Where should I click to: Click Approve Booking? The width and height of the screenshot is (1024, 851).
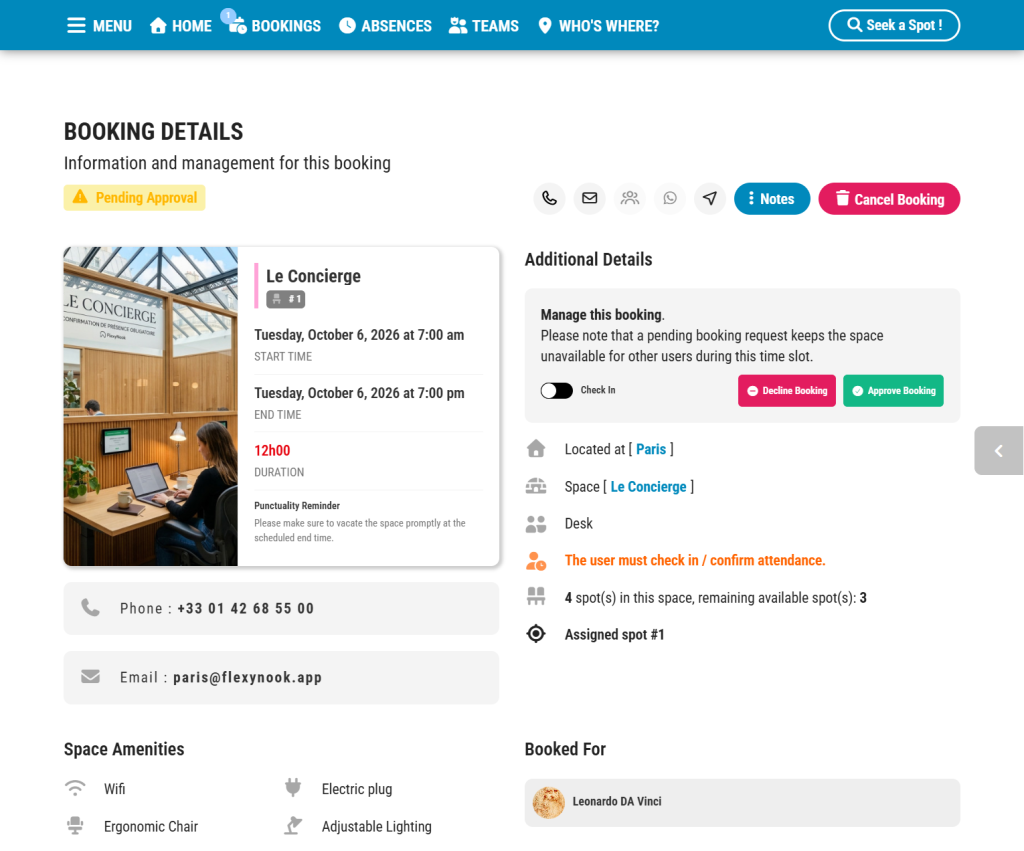pos(893,391)
